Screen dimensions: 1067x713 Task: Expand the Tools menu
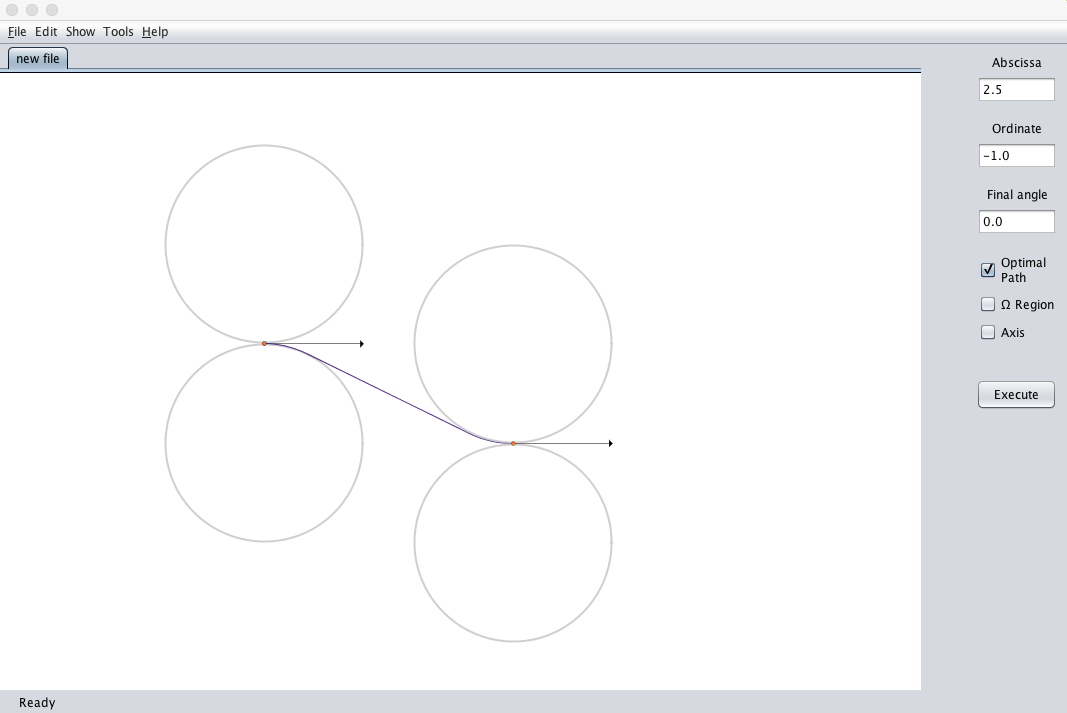(118, 32)
